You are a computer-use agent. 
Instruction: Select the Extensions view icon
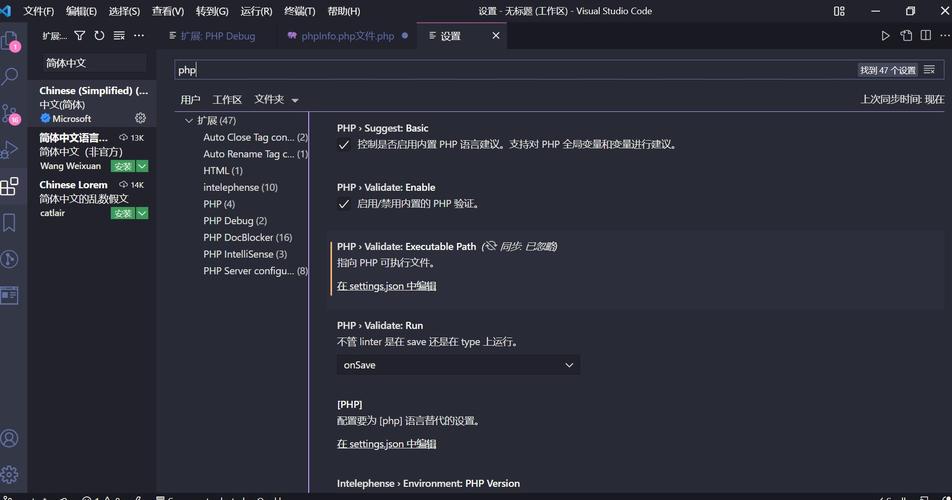[x=10, y=186]
